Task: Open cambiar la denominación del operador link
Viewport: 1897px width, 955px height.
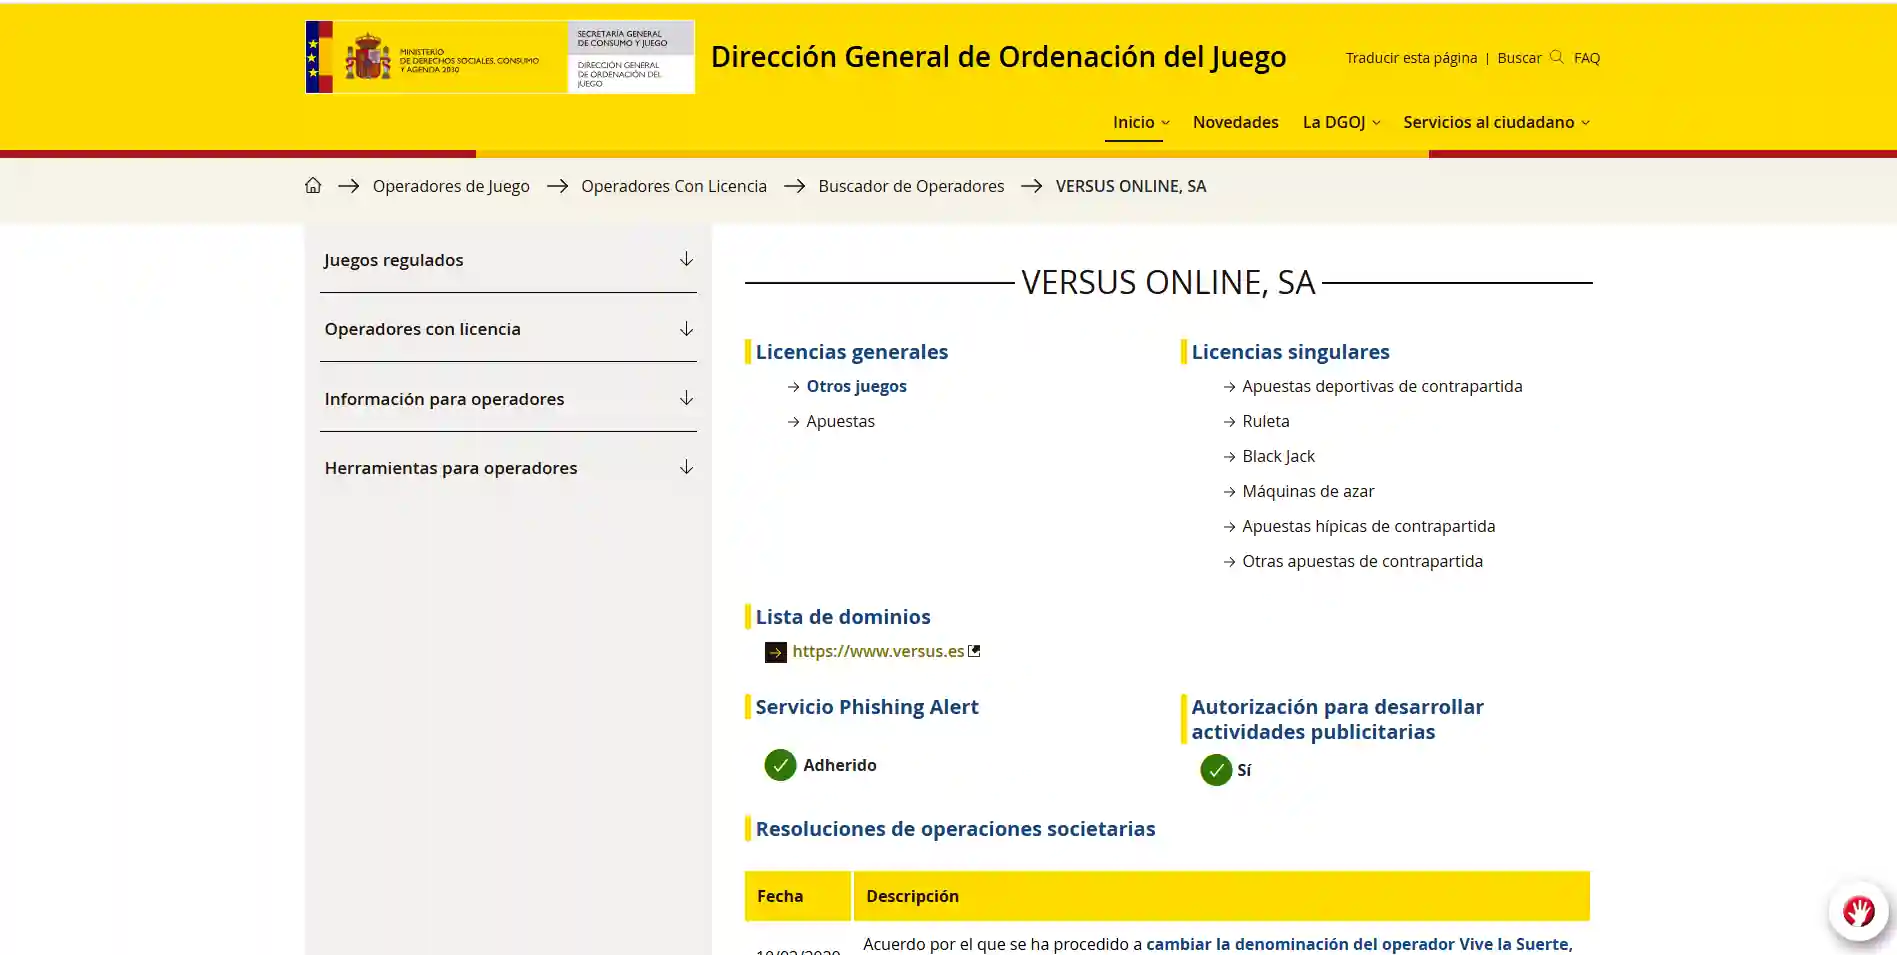Action: [x=1359, y=944]
